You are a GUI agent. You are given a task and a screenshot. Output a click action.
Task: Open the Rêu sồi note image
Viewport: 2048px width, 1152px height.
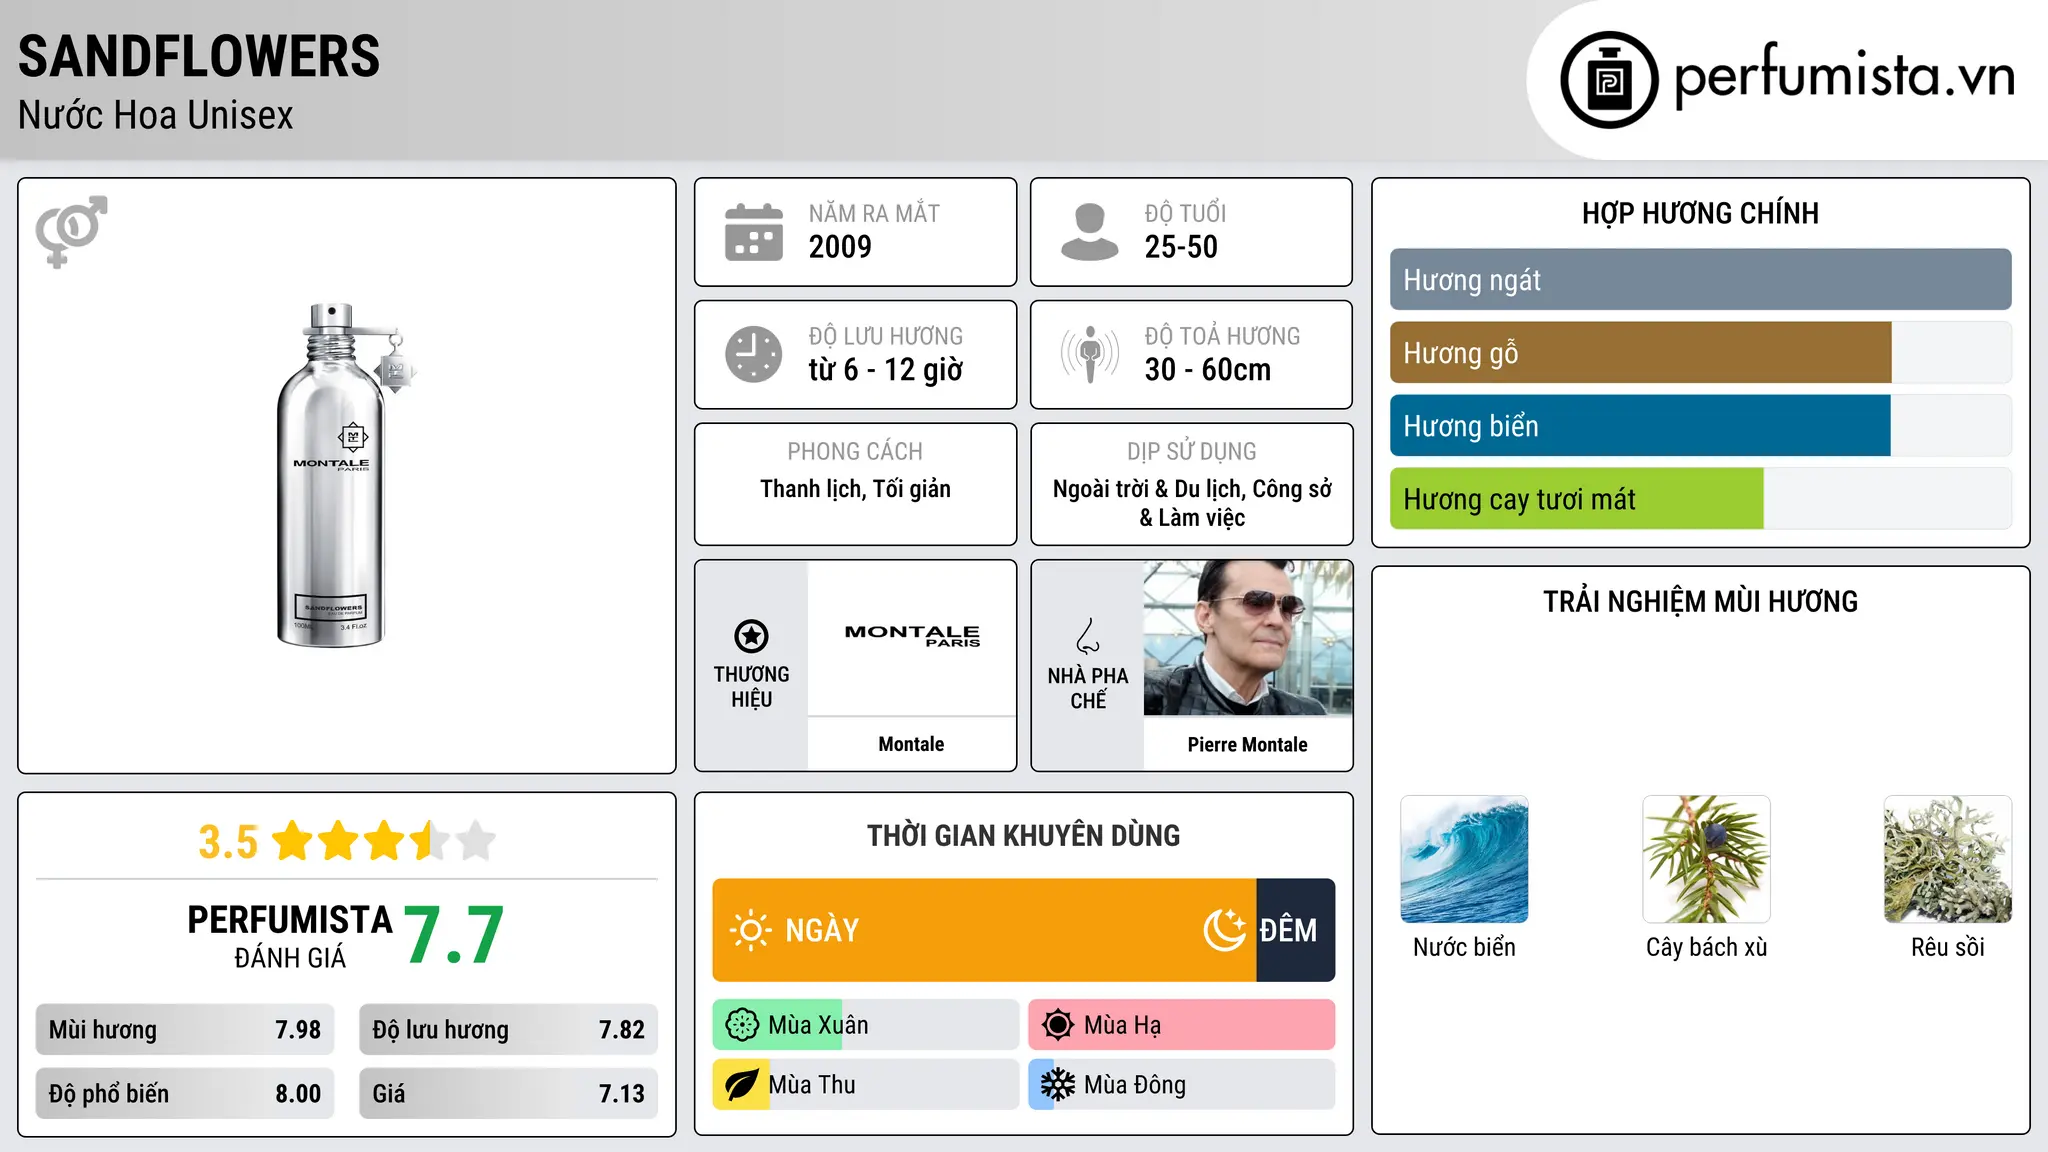pyautogui.click(x=1948, y=859)
